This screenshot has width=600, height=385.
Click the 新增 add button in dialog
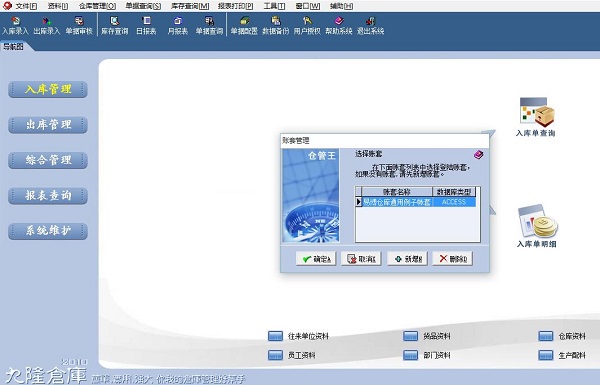point(408,259)
